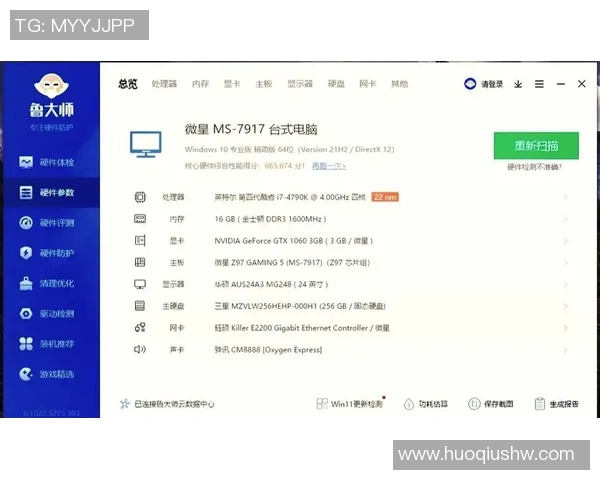The width and height of the screenshot is (600, 480).
Task: Click the 主硬盘 disk row icon
Action: point(140,306)
